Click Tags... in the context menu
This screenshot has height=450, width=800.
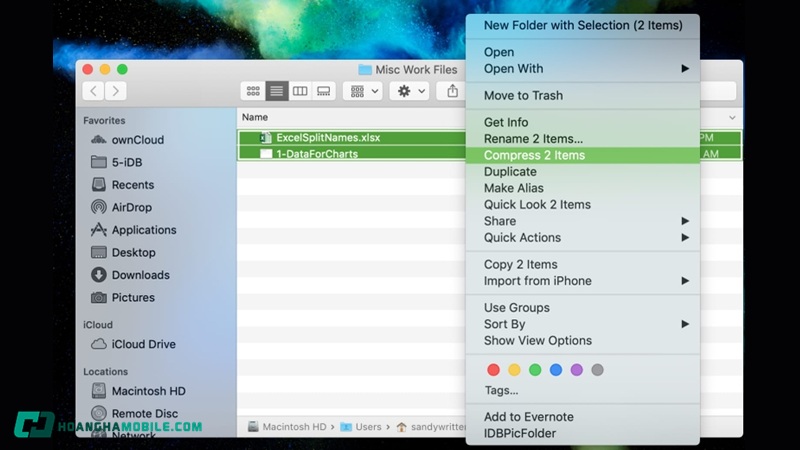(x=501, y=390)
